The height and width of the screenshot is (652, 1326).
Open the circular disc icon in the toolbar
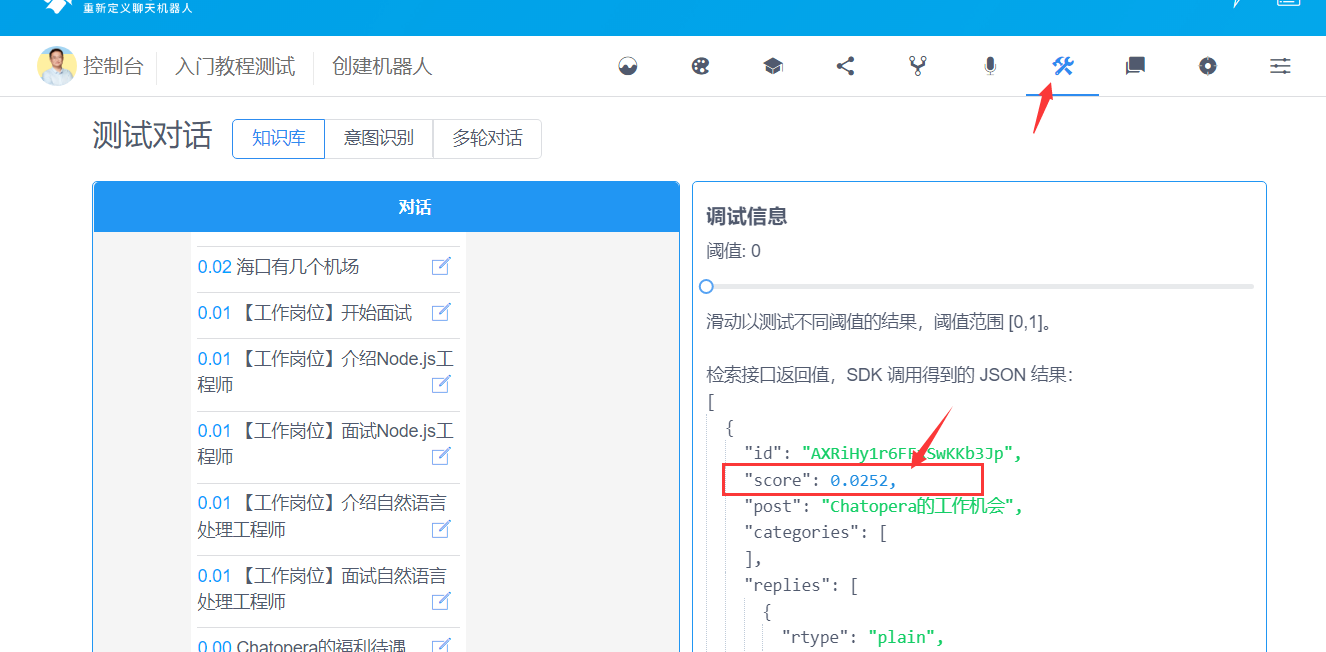(x=1208, y=67)
